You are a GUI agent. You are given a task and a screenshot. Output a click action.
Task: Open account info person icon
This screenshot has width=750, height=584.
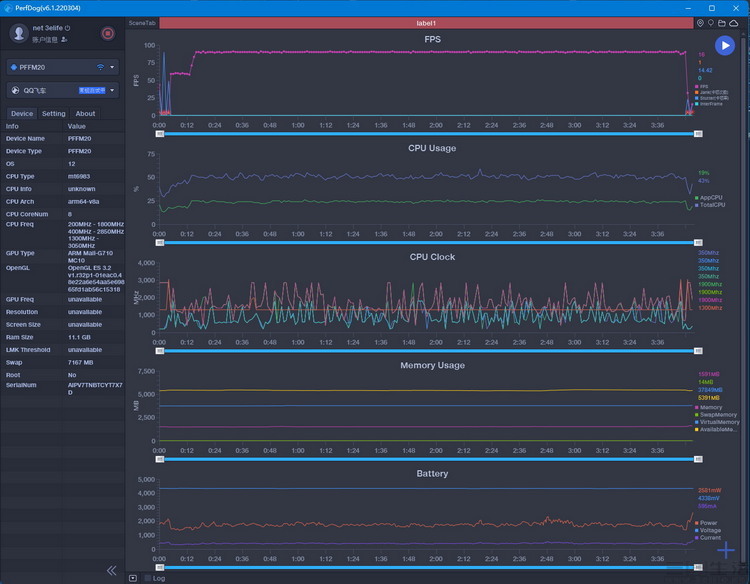[x=64, y=40]
